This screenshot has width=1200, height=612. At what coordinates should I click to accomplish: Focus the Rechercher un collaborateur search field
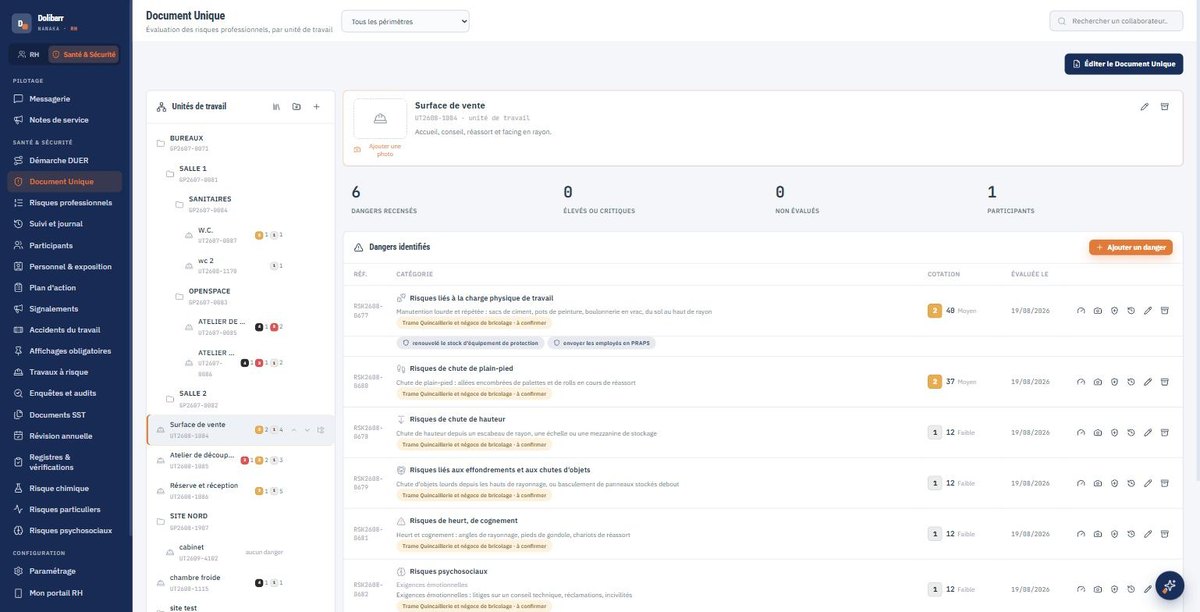tap(1116, 21)
